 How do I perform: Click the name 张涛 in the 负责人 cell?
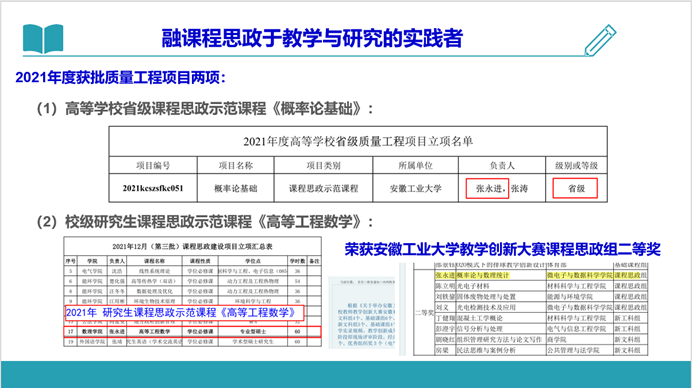click(519, 188)
